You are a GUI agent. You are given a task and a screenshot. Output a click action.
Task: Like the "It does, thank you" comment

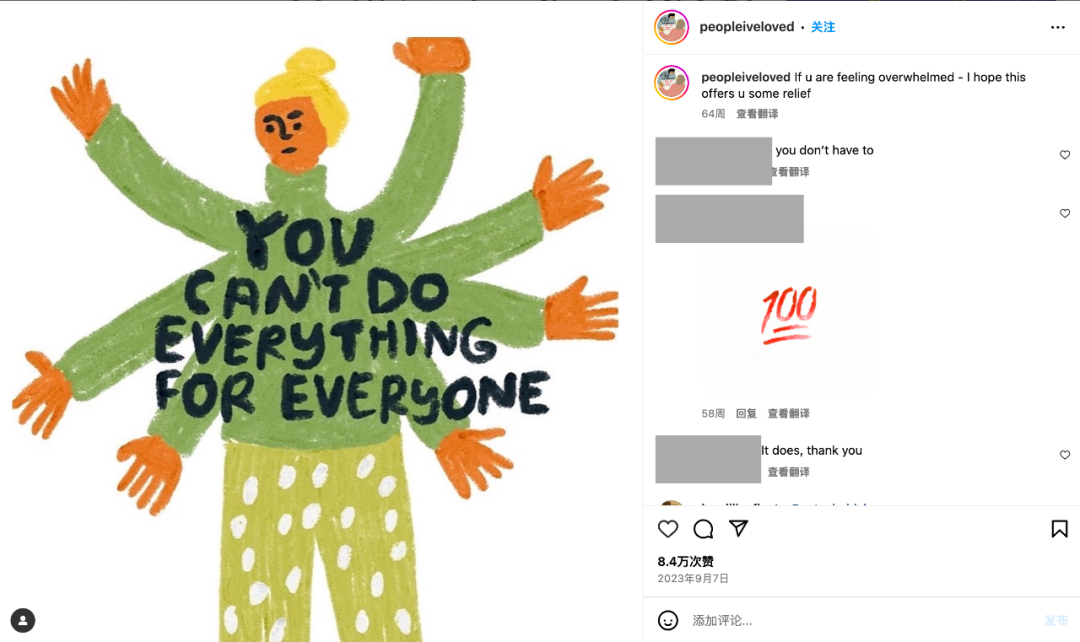click(1065, 455)
